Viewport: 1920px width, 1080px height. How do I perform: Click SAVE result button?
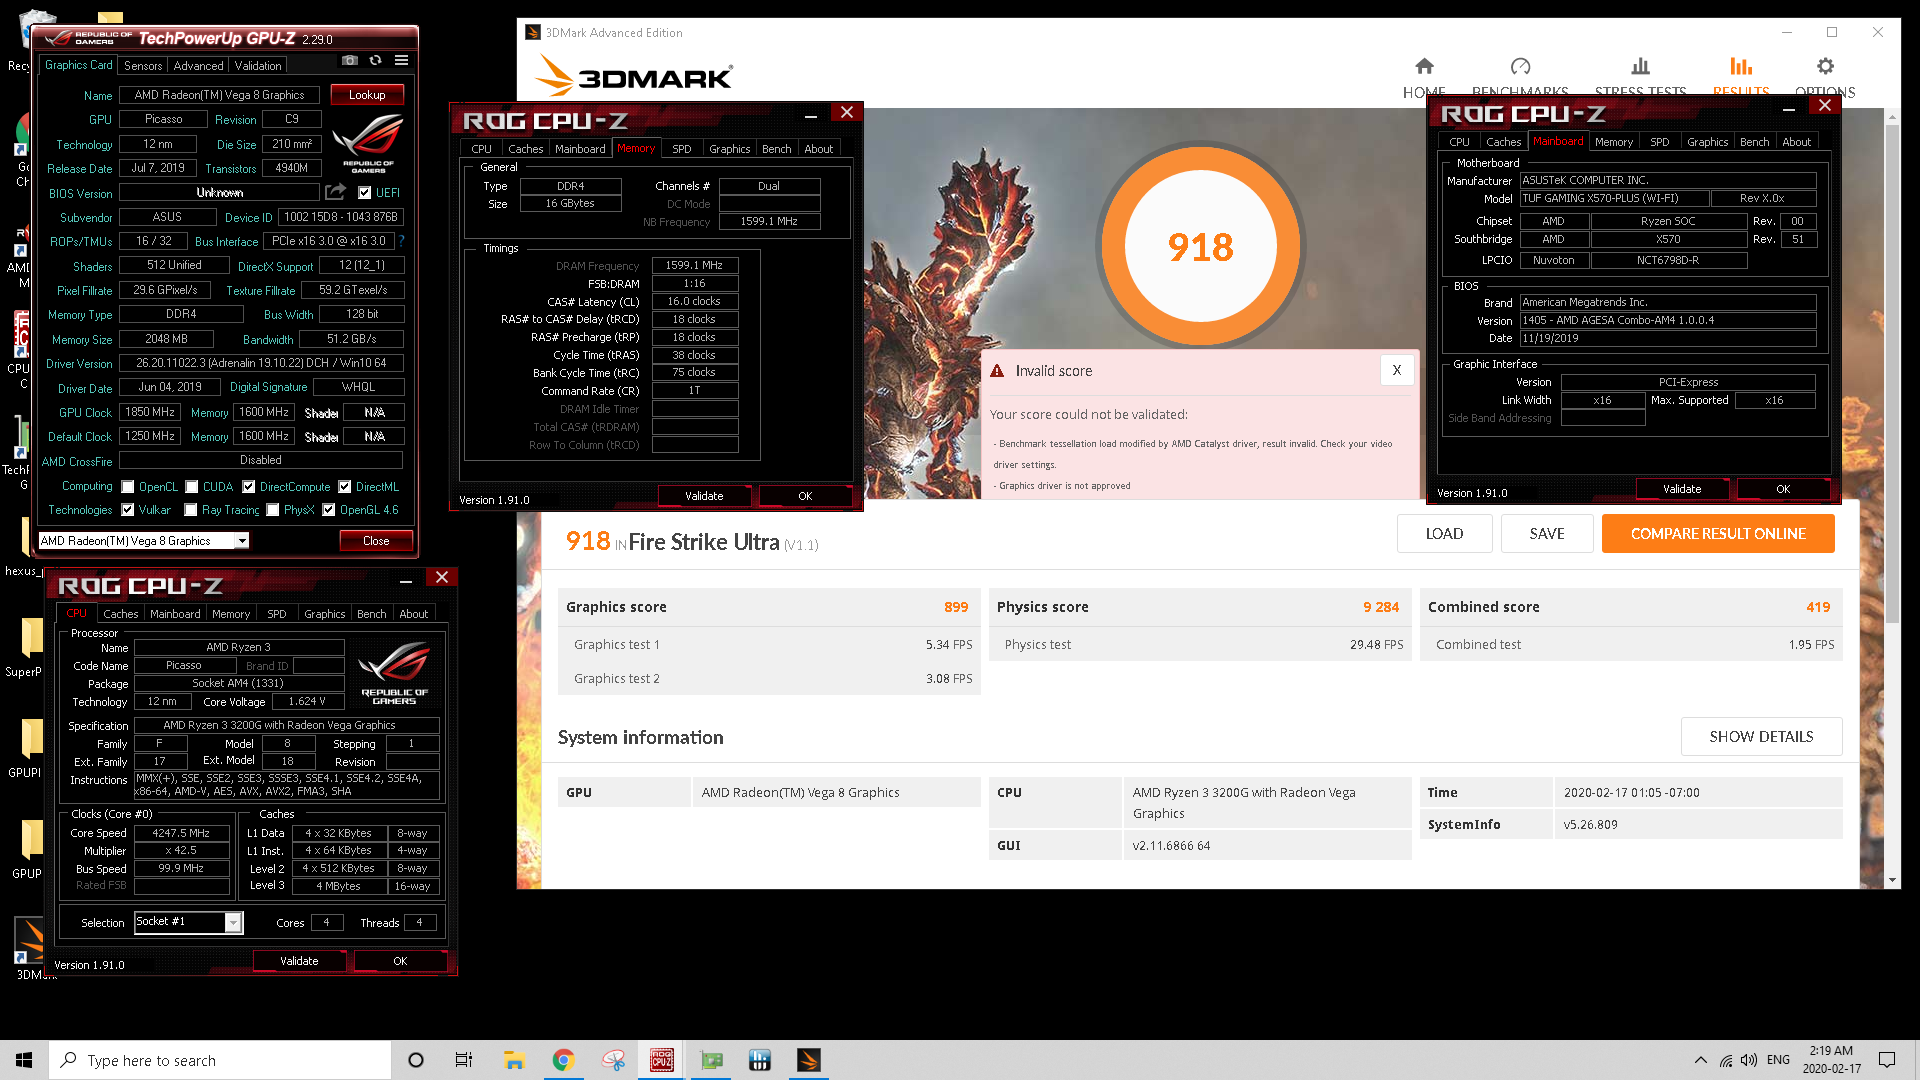[x=1547, y=534]
